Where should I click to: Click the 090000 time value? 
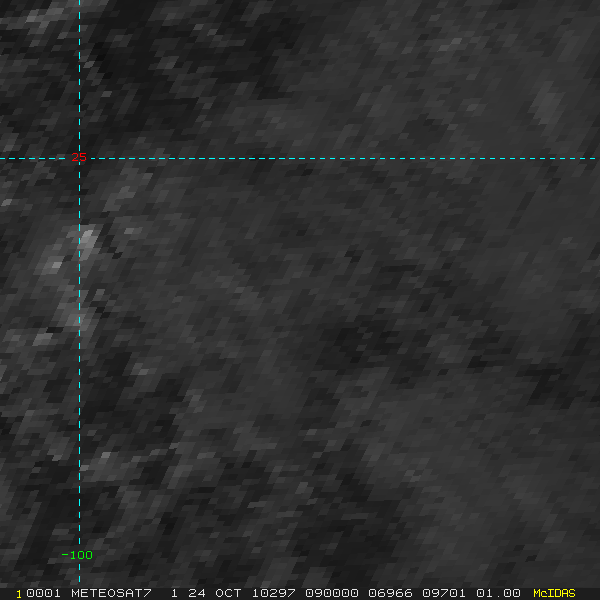pos(332,593)
